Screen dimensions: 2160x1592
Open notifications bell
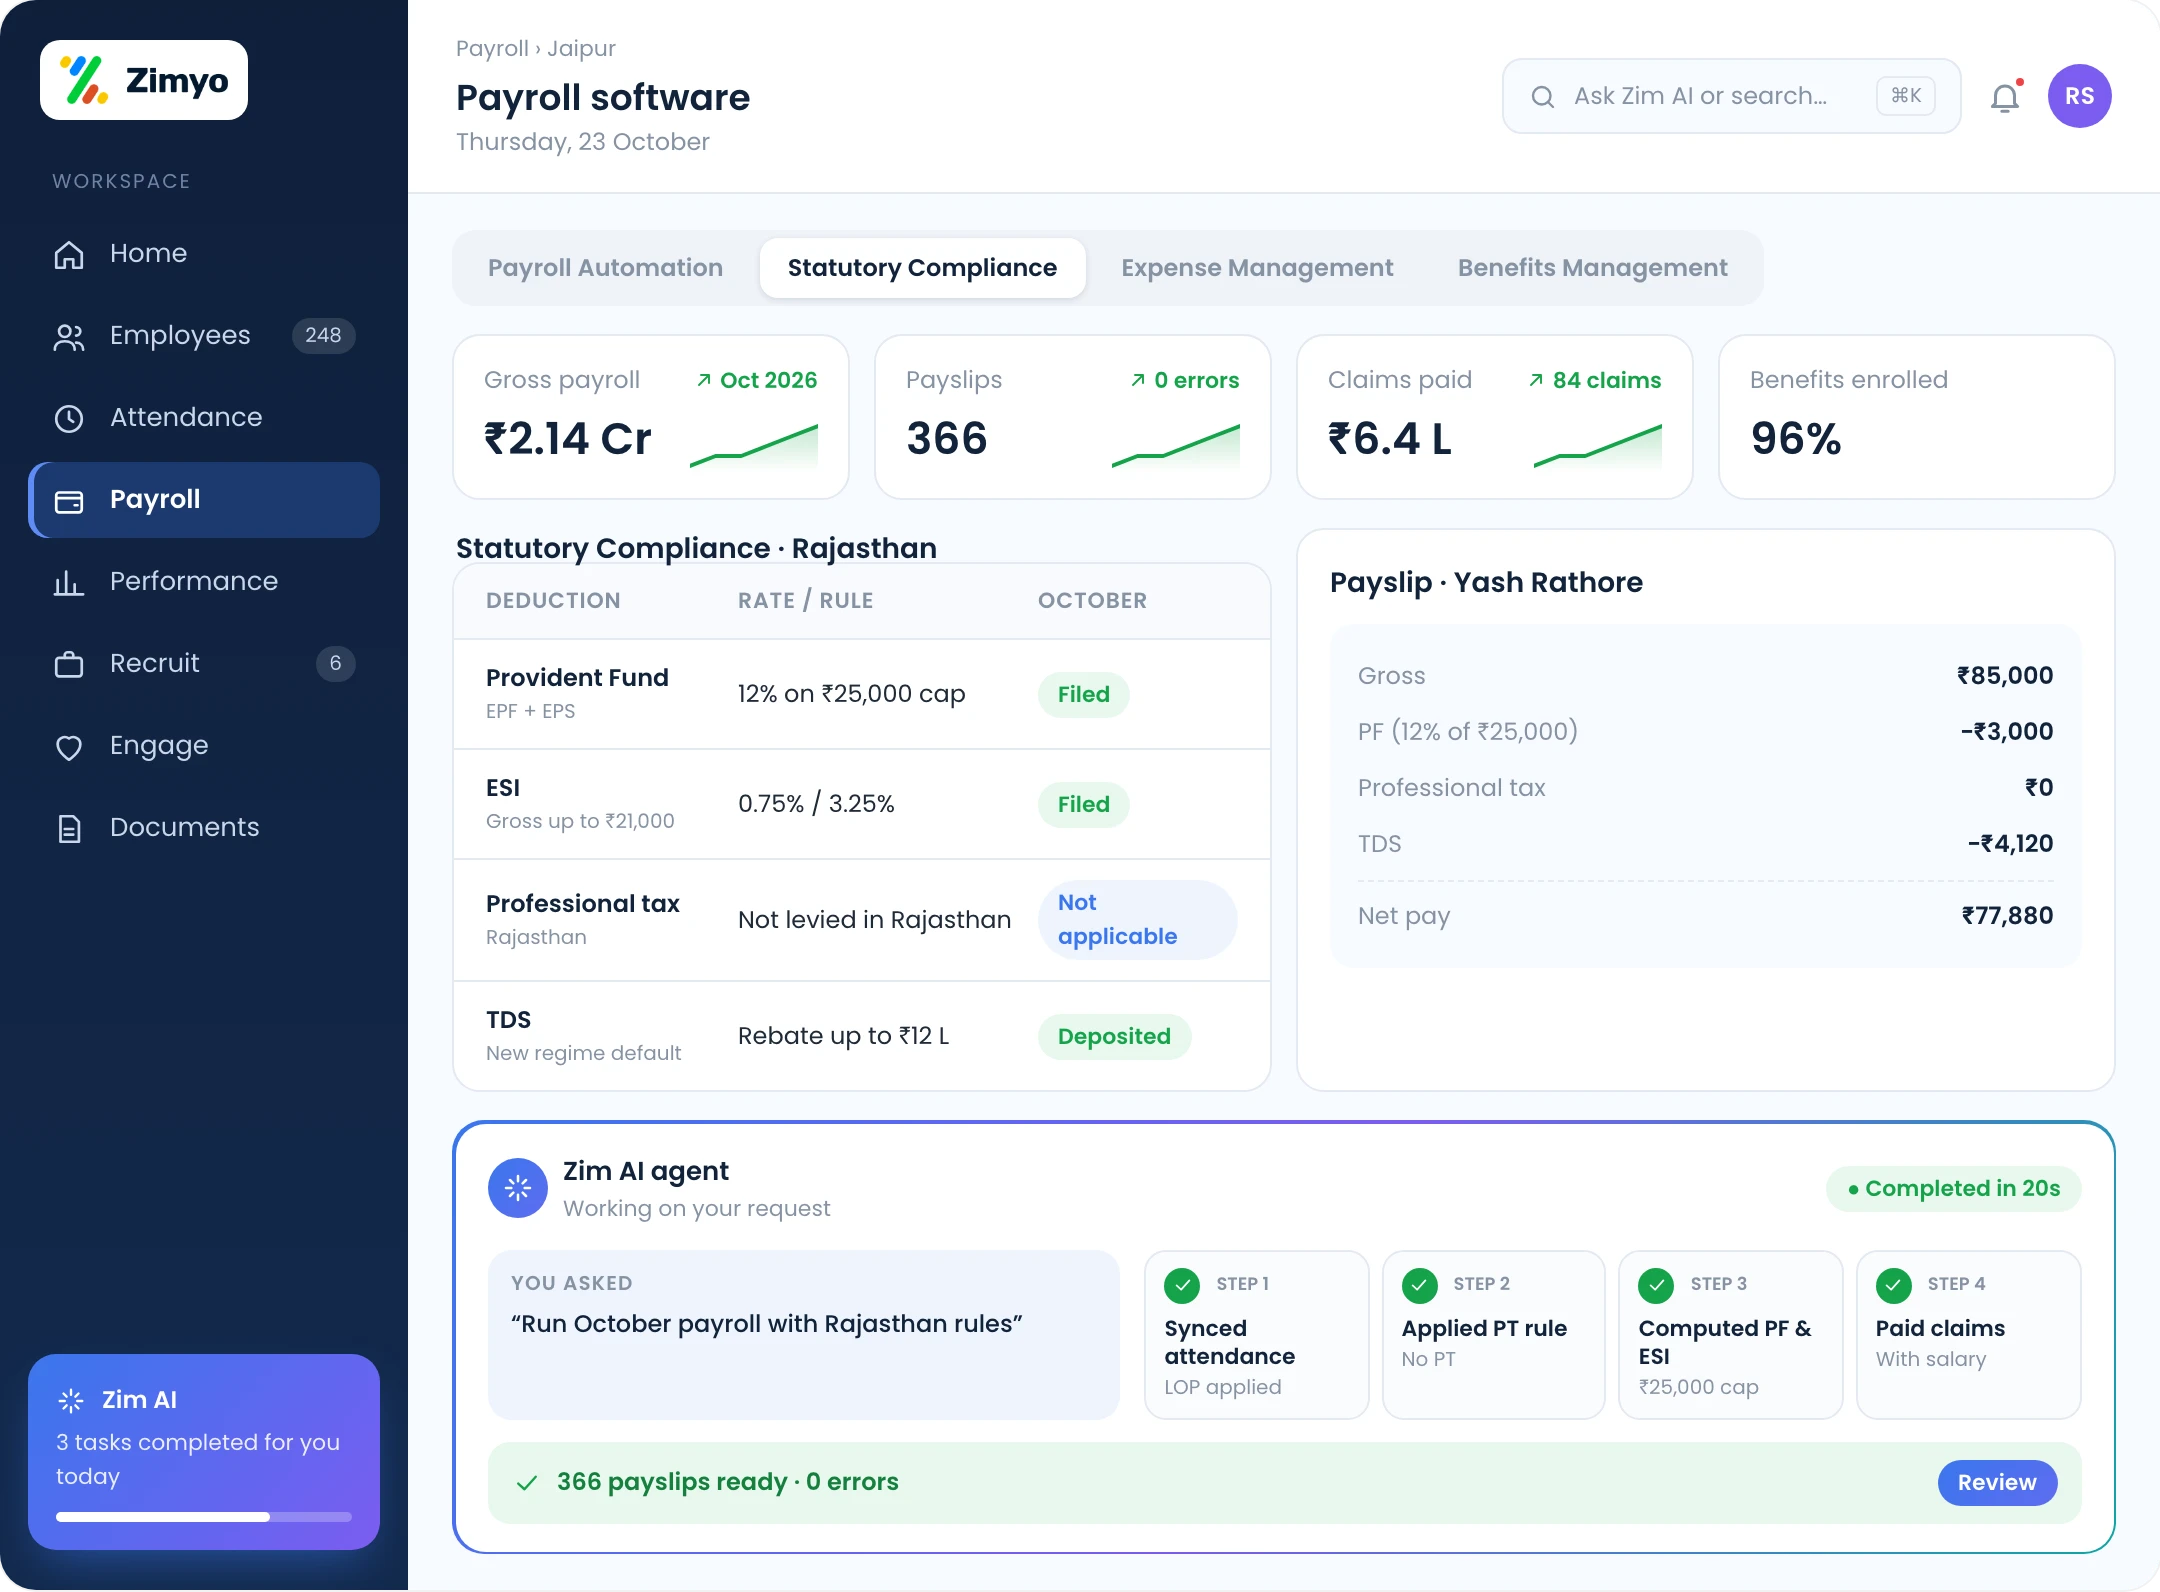2005,97
